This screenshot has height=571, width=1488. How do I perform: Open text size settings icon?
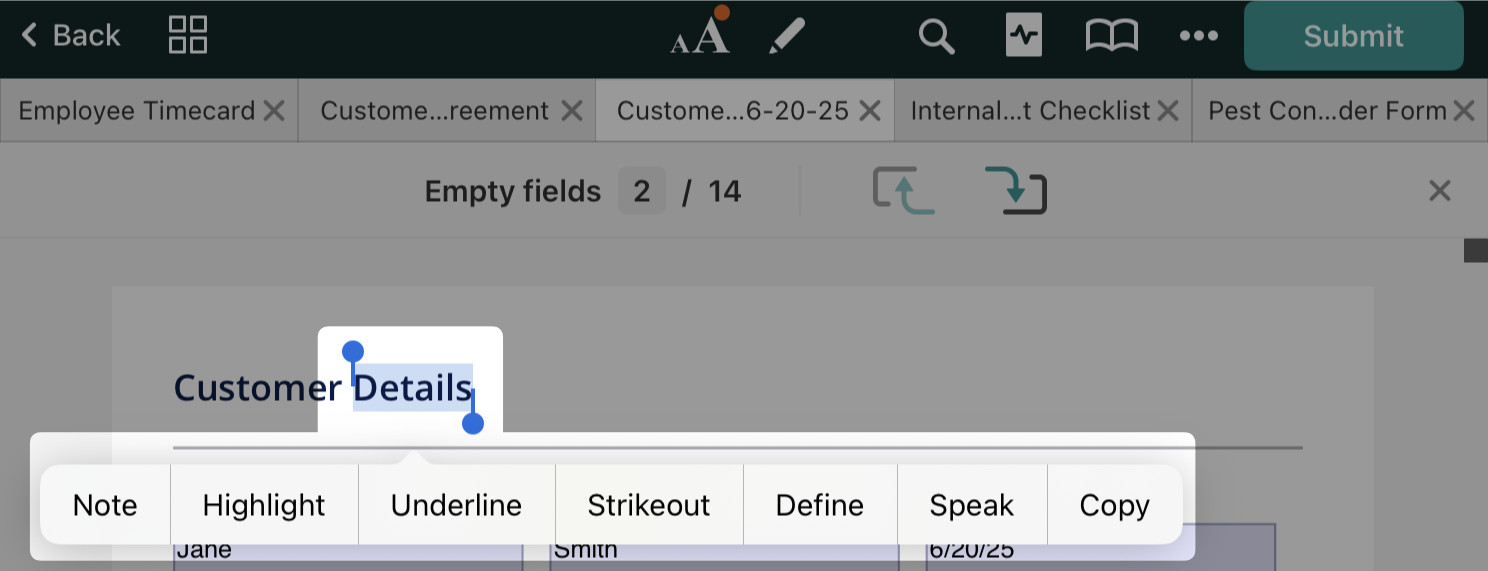pos(700,35)
